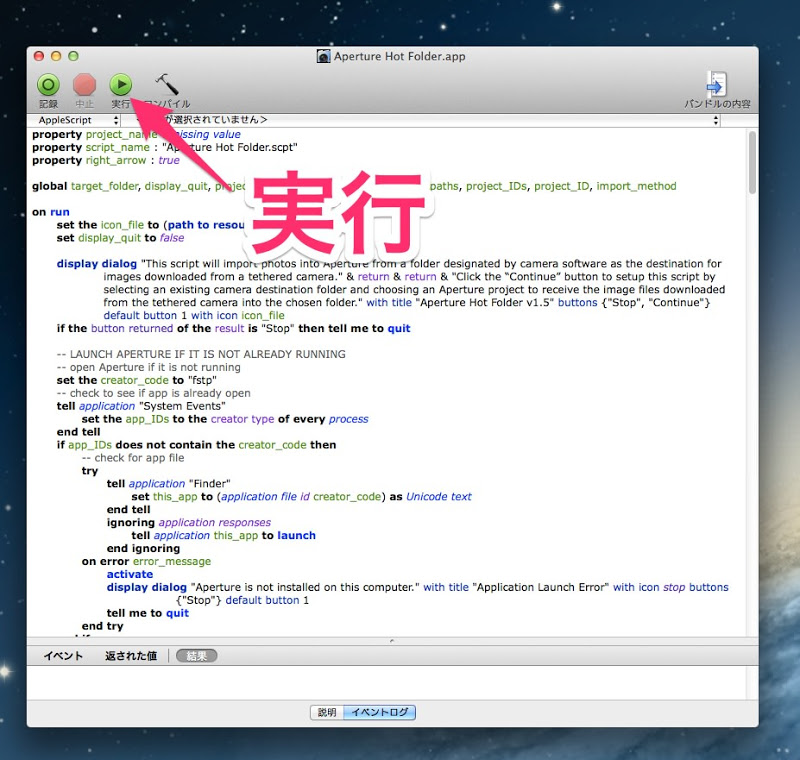The width and height of the screenshot is (800, 760).
Task: Click the window title "Aperture Hot Folder.app"
Action: (399, 56)
